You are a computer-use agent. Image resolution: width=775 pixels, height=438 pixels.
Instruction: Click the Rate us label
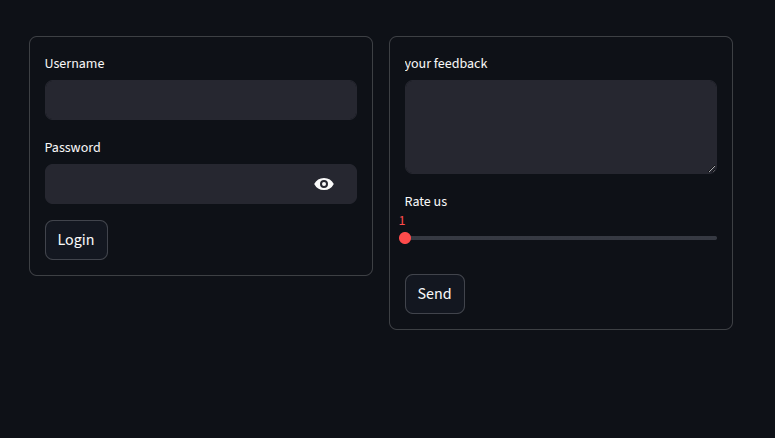pyautogui.click(x=426, y=201)
